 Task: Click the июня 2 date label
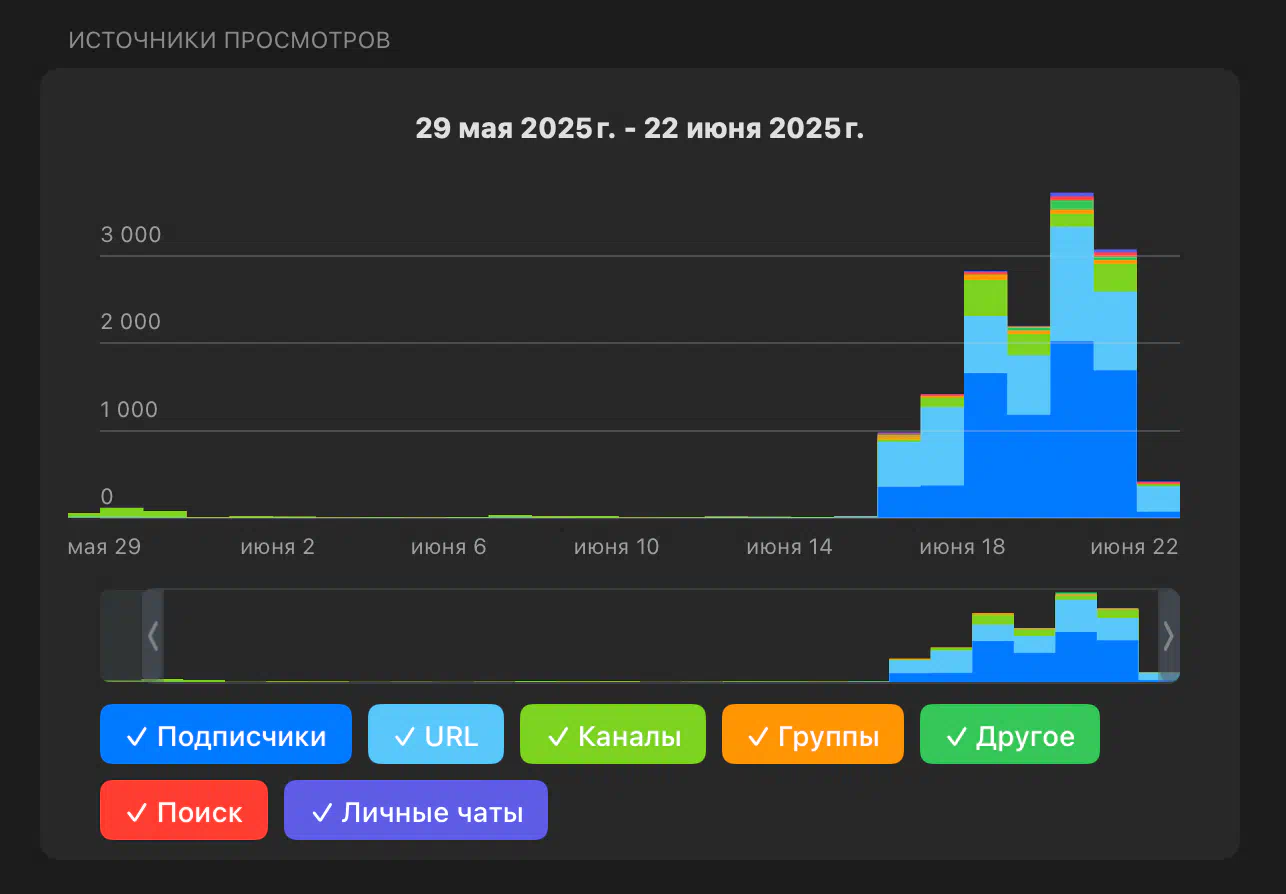click(278, 547)
